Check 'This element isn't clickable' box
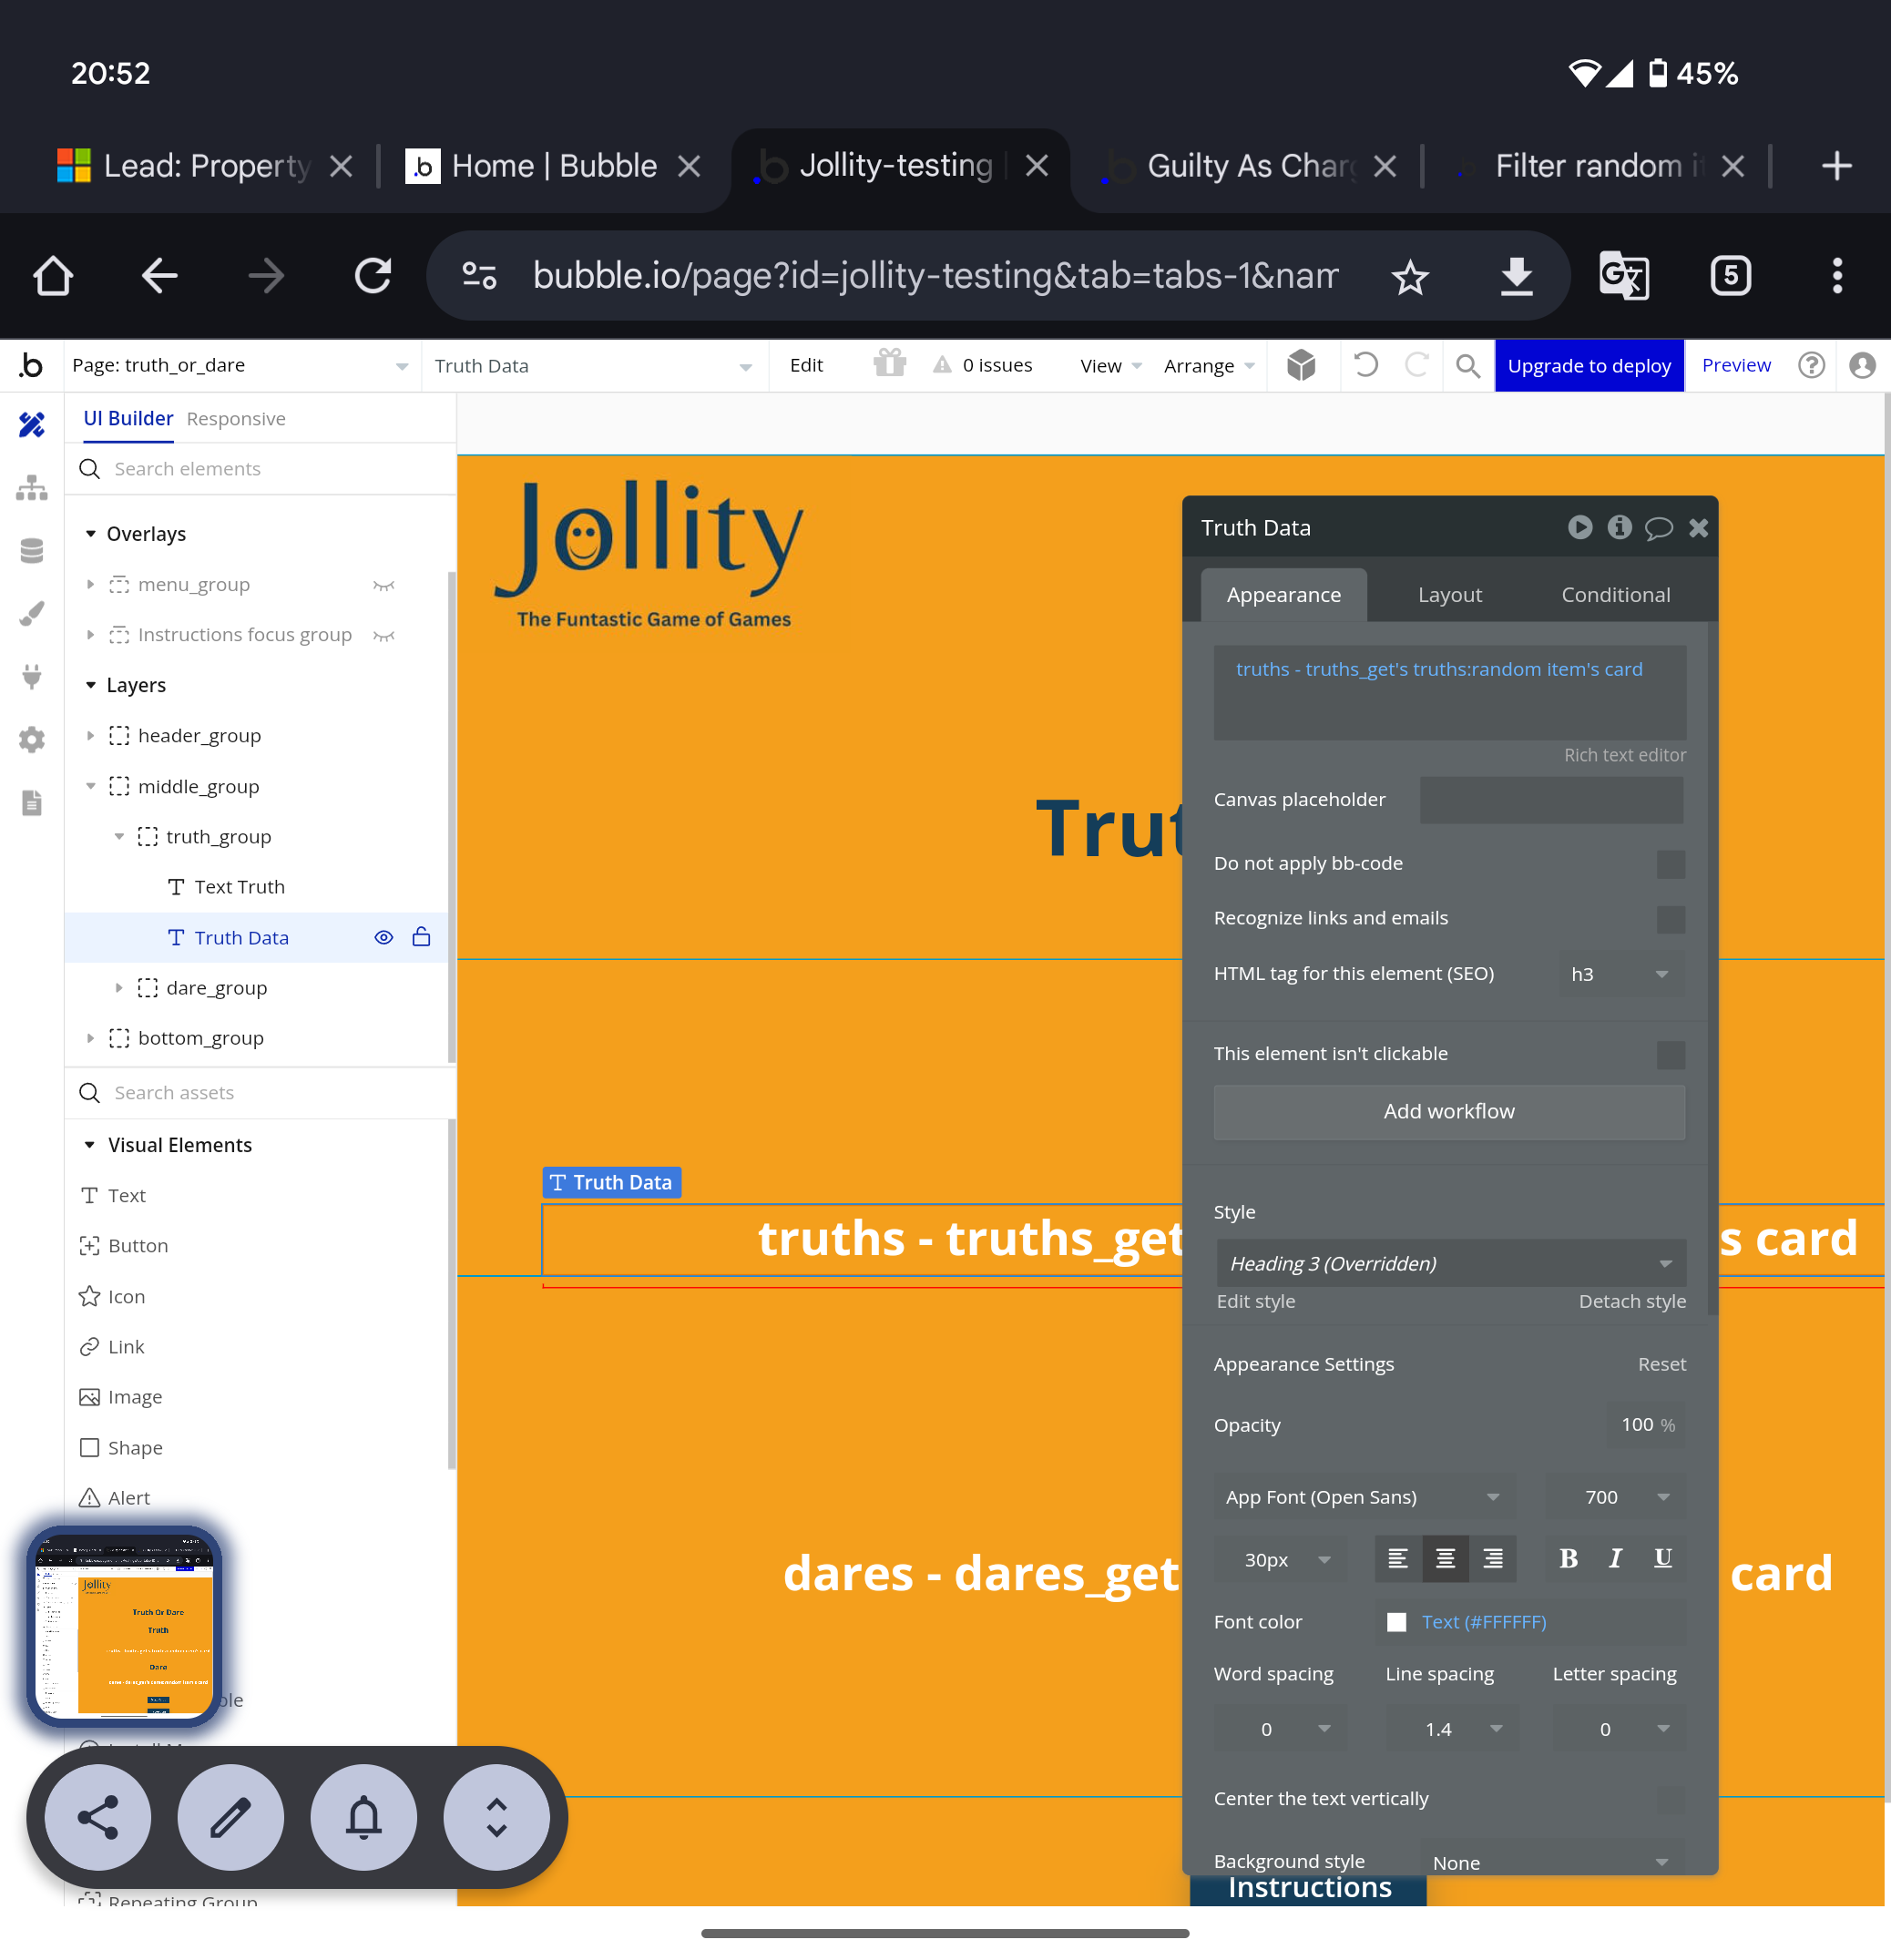 click(1670, 1054)
